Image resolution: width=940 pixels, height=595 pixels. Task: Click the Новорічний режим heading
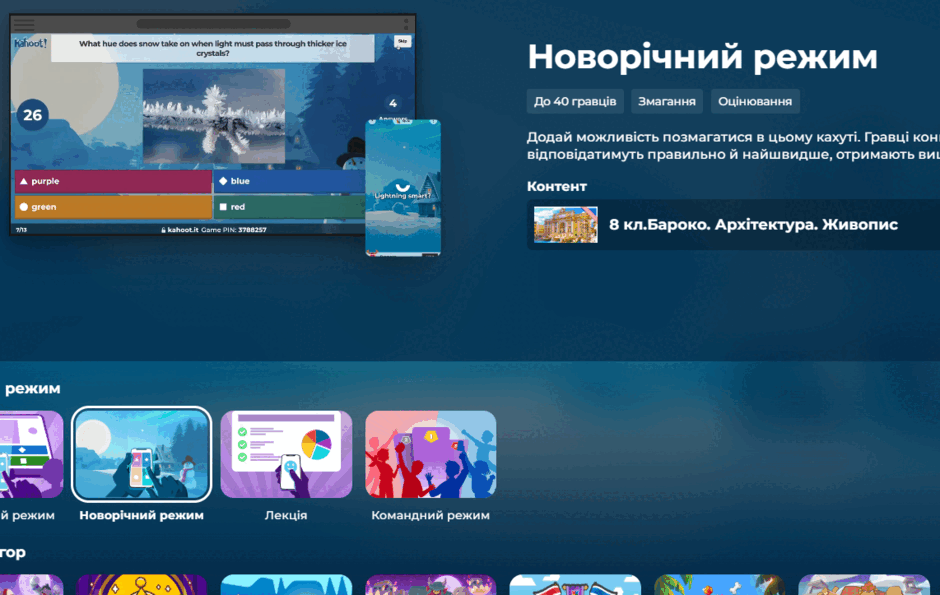[702, 58]
